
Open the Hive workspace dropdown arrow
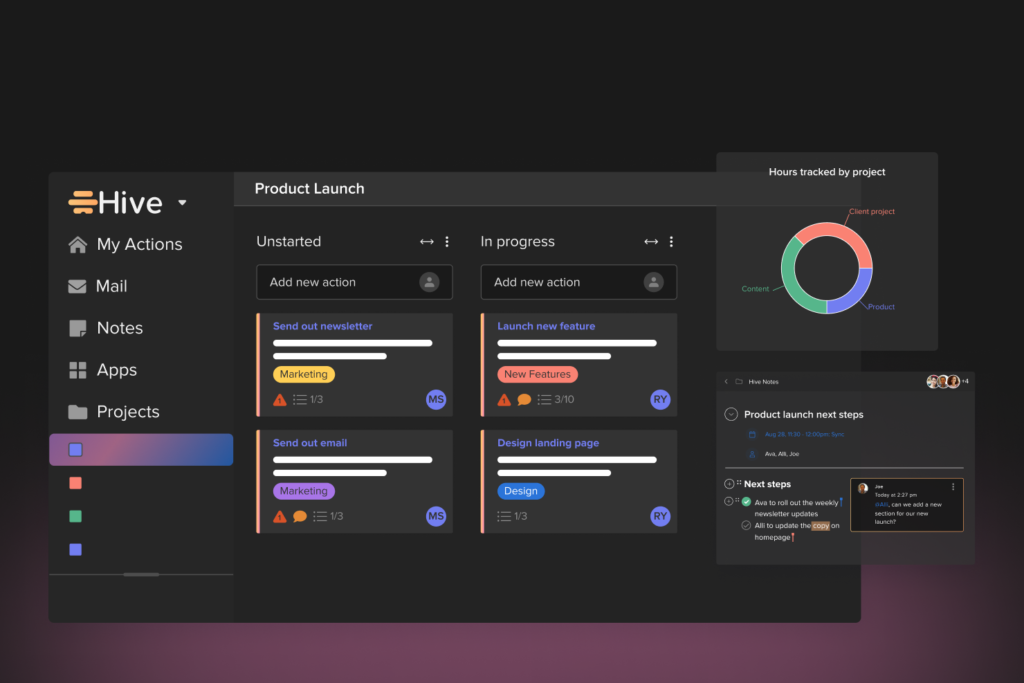[x=182, y=202]
